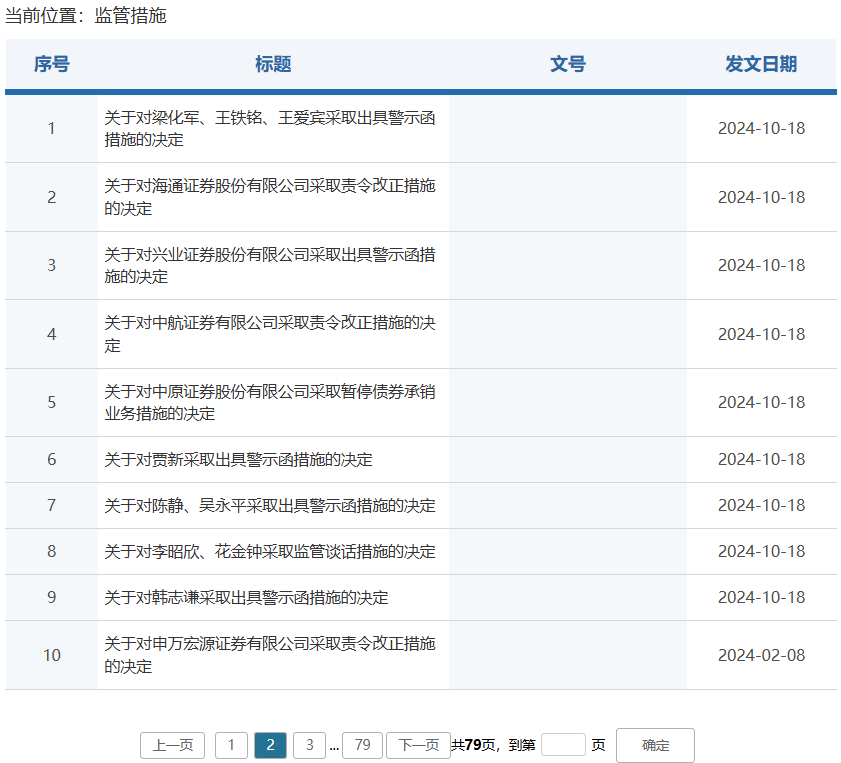Screen dimensions: 841x763
Task: Go to the previous page with 上一页
Action: point(171,745)
